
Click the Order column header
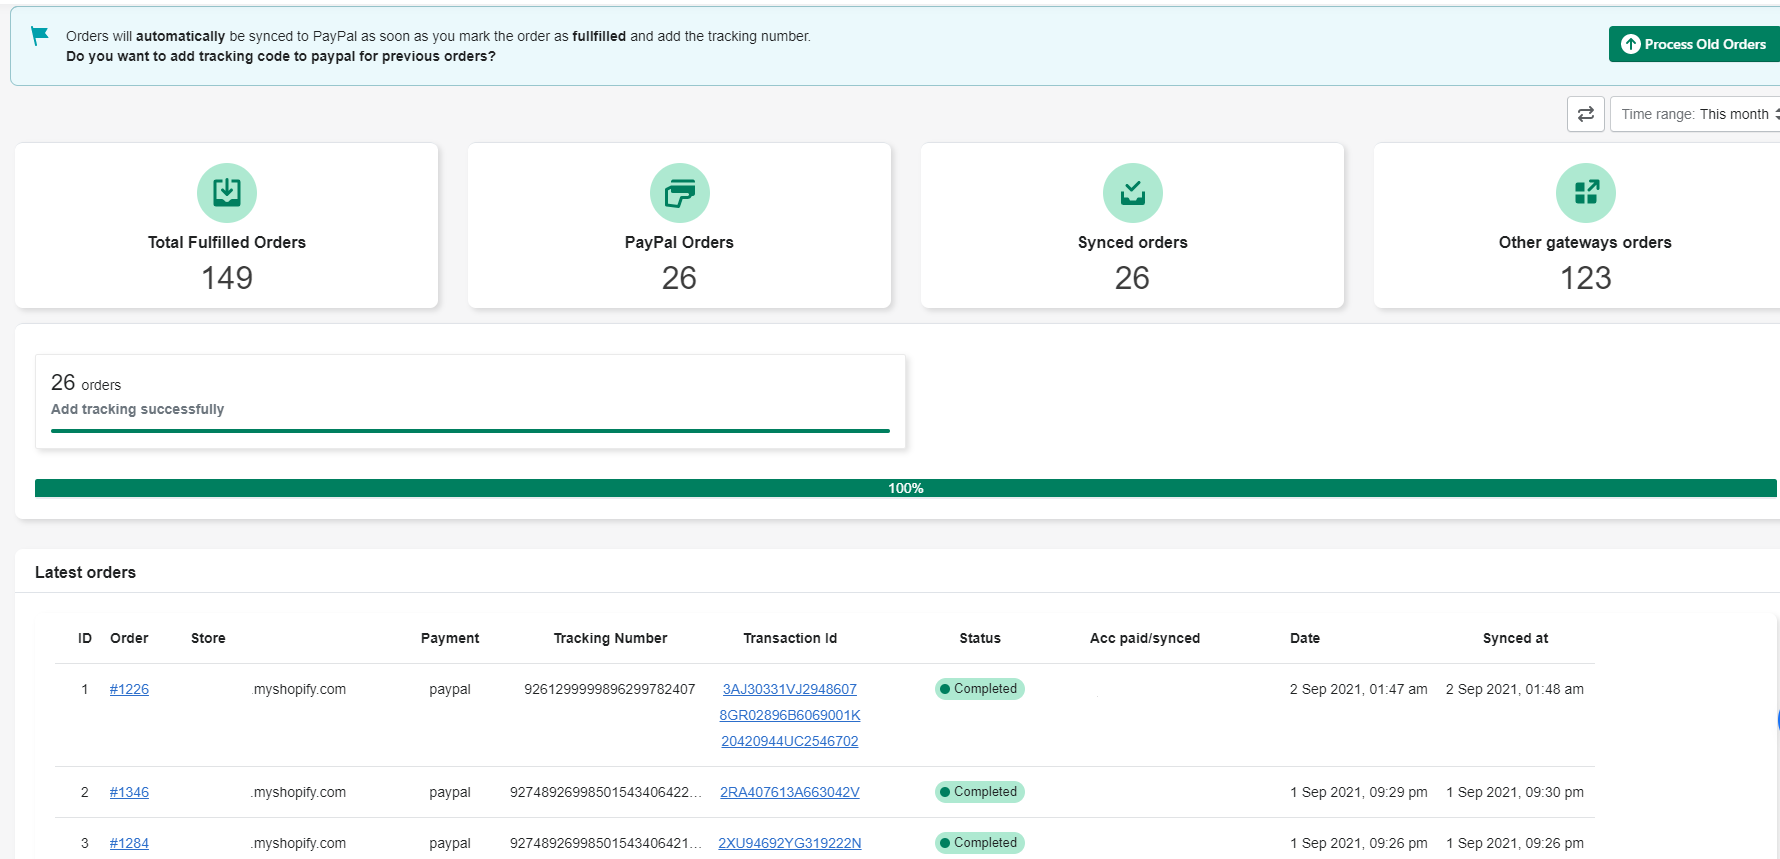pos(129,638)
